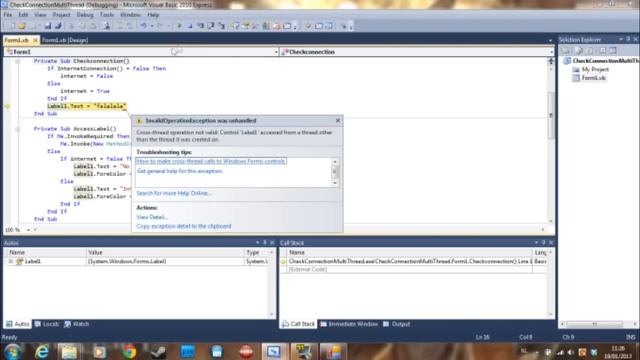
Task: Pin toggle for the Call Stack panel
Action: click(x=543, y=242)
